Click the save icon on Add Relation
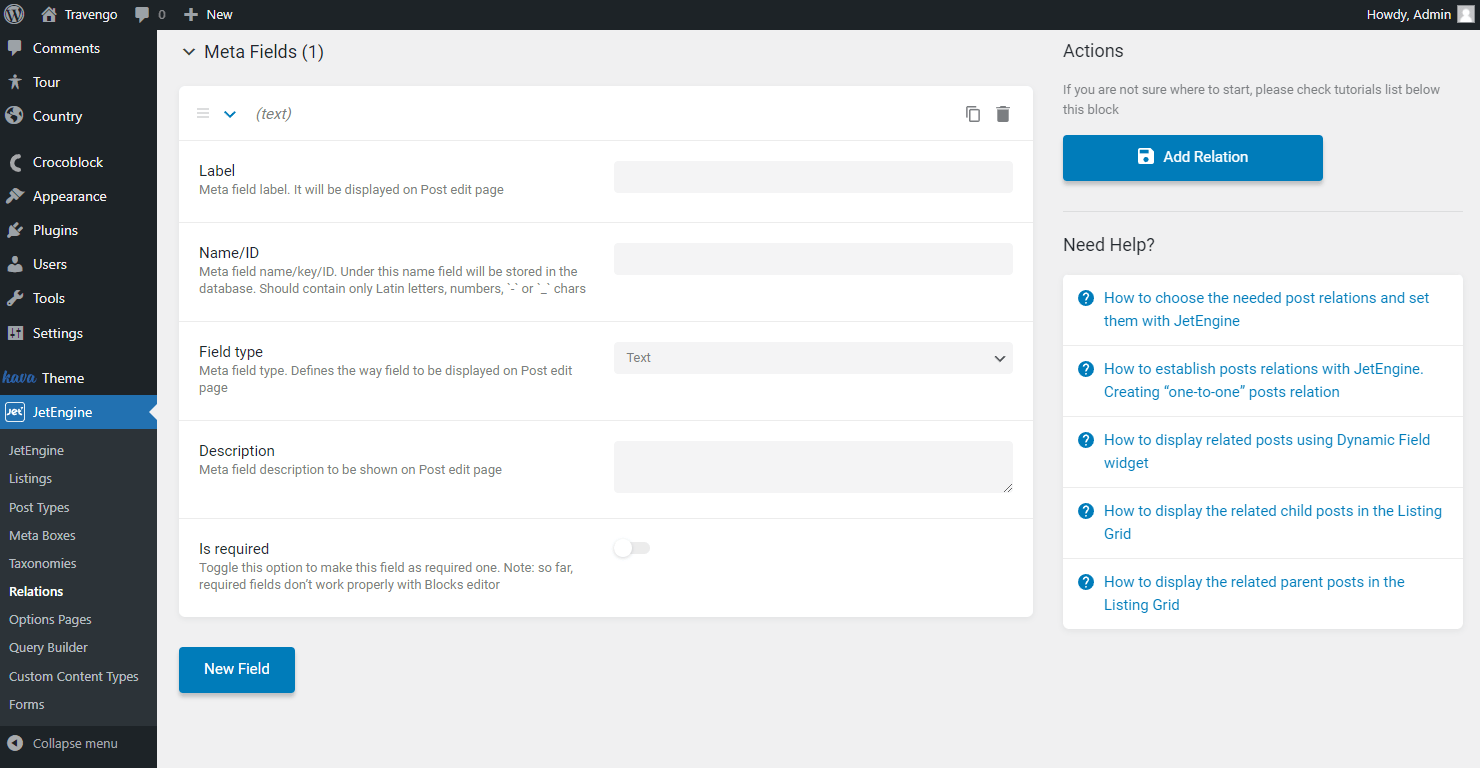 click(1146, 156)
